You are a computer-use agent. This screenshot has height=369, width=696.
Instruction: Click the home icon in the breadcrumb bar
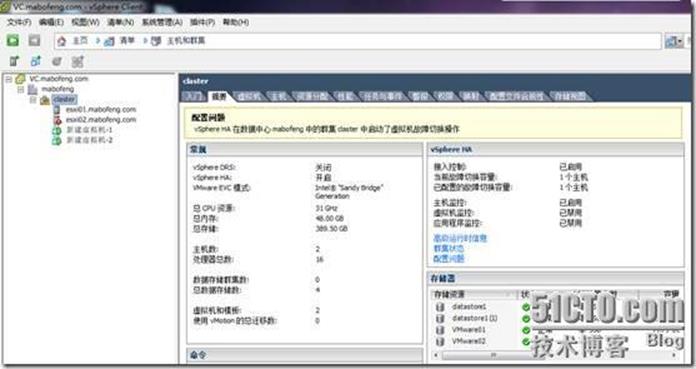click(62, 41)
